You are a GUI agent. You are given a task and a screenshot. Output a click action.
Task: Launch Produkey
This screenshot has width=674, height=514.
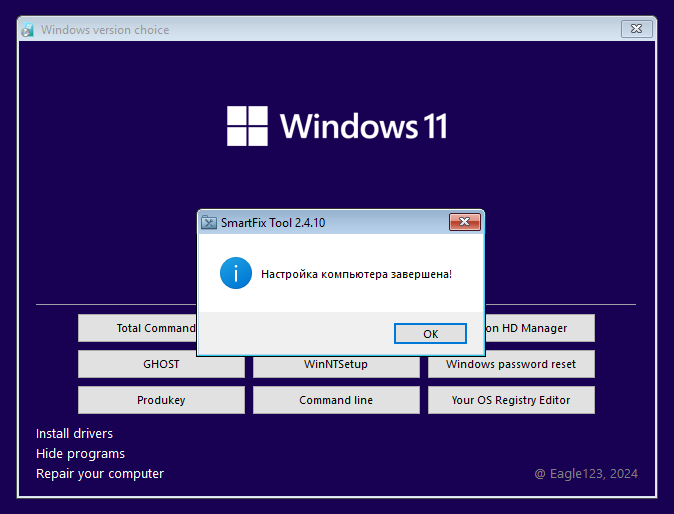pyautogui.click(x=161, y=400)
